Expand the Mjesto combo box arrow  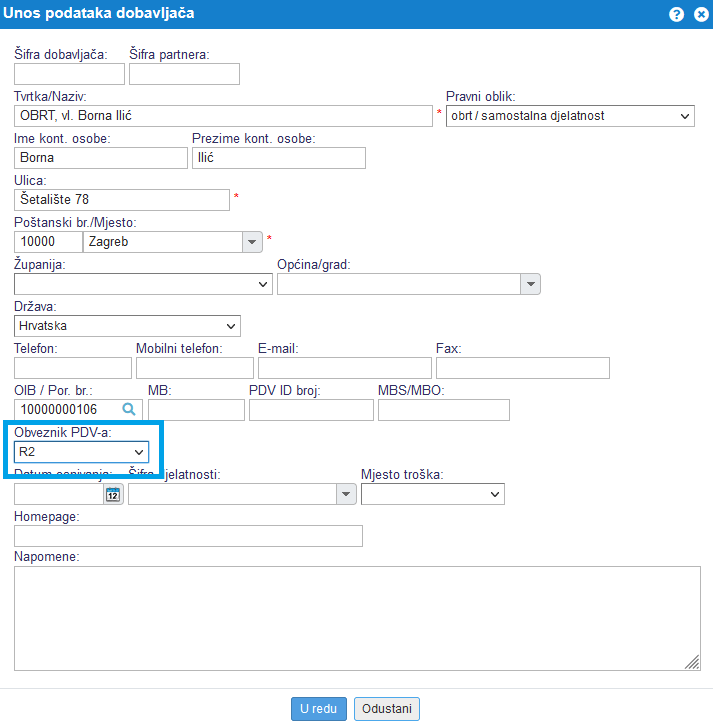tap(251, 242)
